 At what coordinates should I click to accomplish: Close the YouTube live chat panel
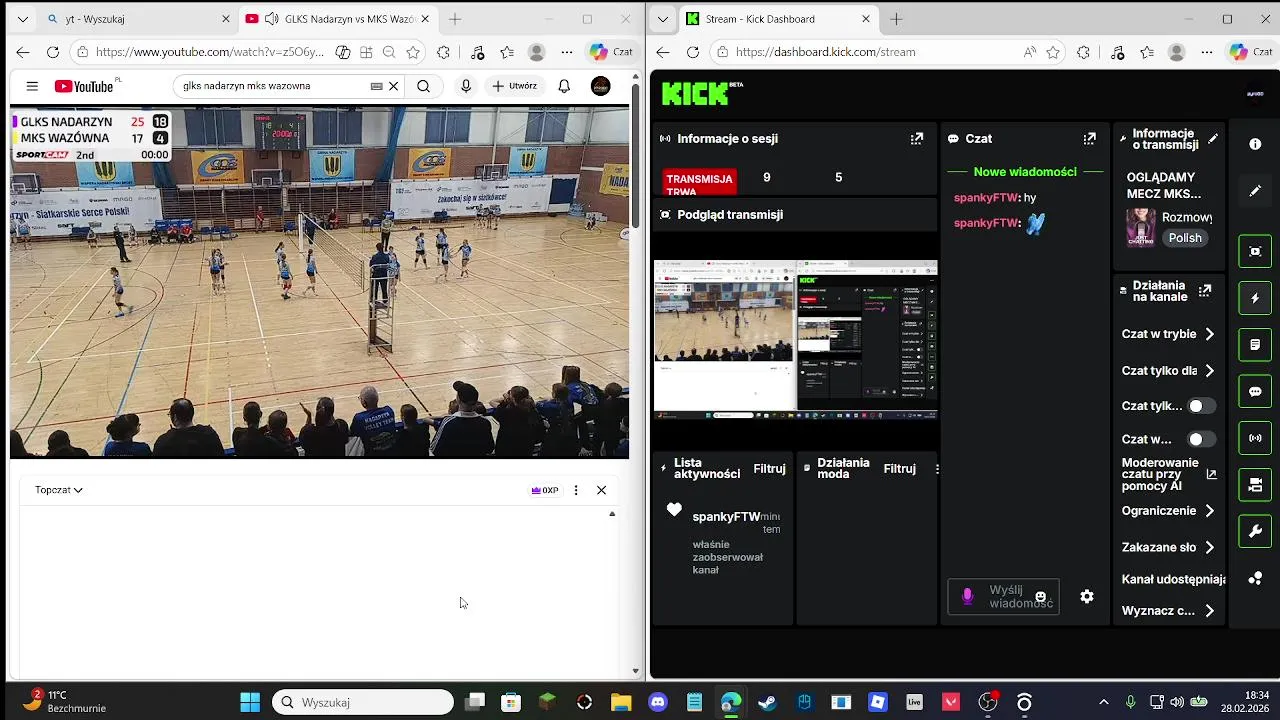[x=601, y=490]
